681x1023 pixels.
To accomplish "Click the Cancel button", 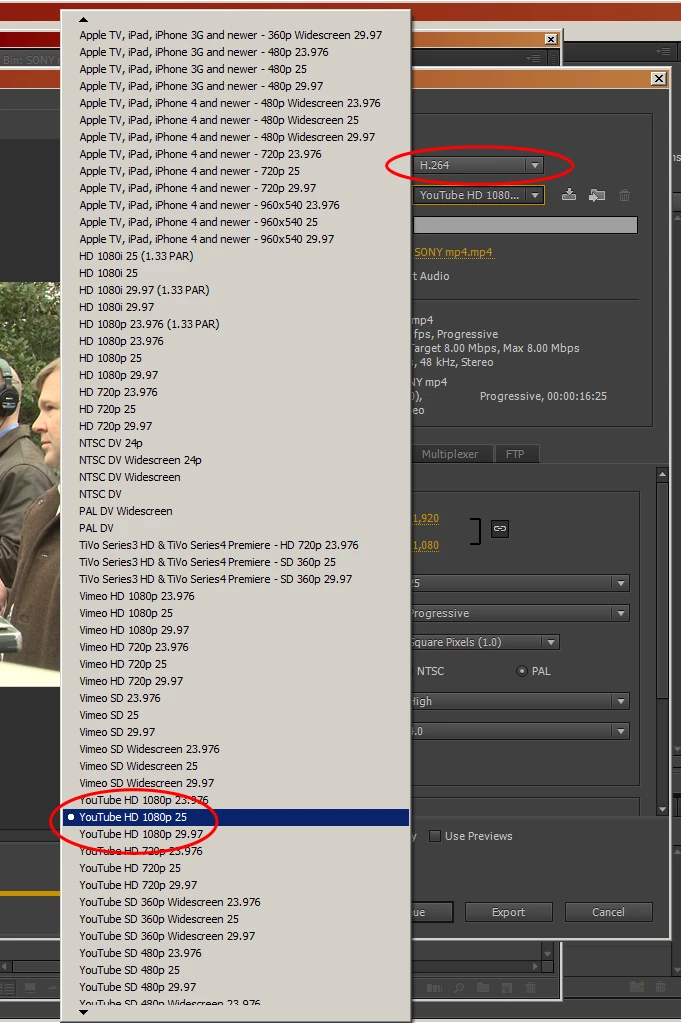I will click(x=608, y=912).
